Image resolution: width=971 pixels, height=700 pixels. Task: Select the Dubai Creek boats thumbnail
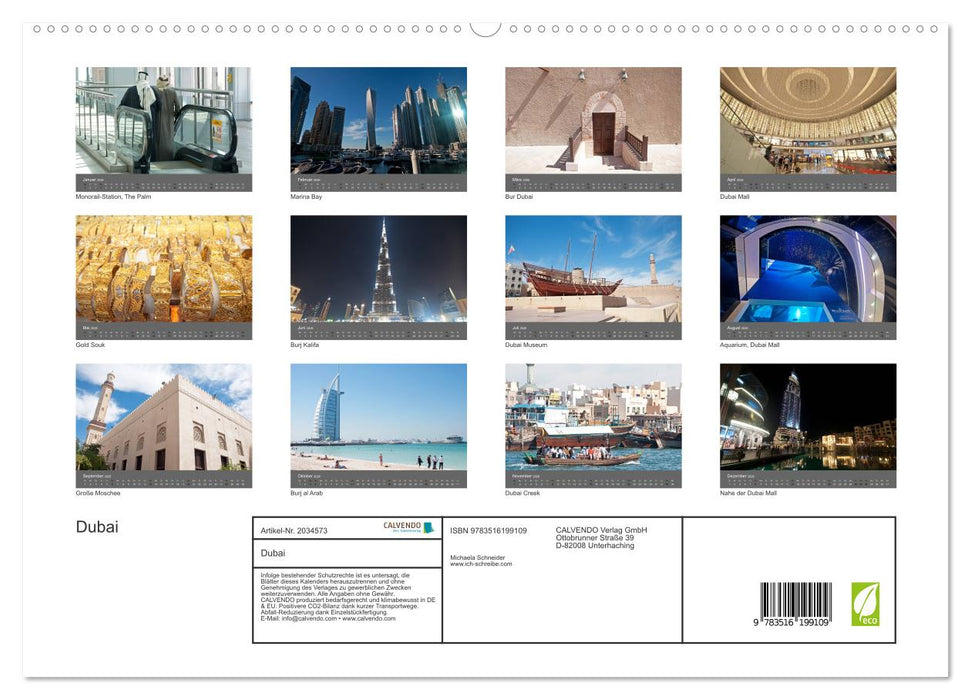click(x=592, y=425)
